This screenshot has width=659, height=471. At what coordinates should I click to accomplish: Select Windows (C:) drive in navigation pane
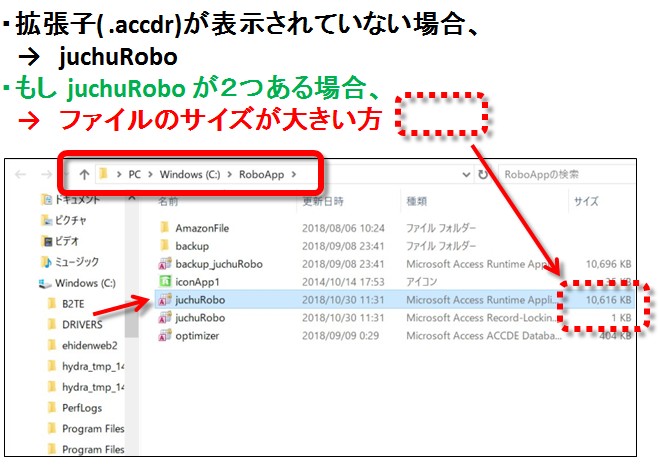tap(85, 283)
